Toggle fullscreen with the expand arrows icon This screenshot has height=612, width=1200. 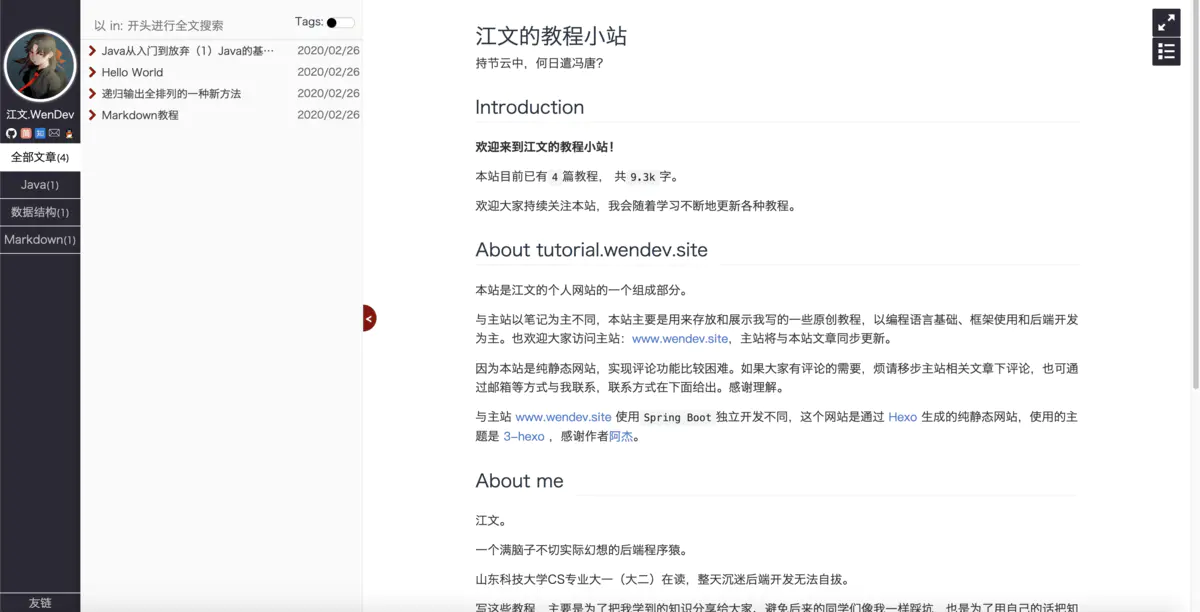pos(1166,21)
